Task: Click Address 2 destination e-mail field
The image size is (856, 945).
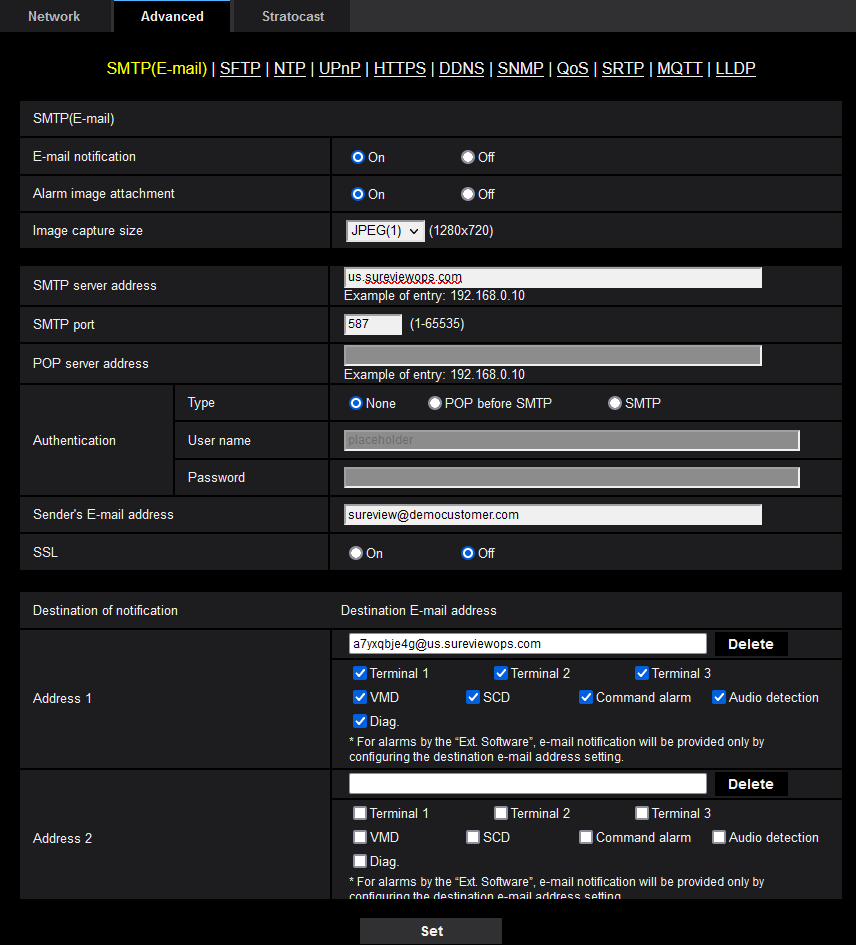Action: [527, 783]
